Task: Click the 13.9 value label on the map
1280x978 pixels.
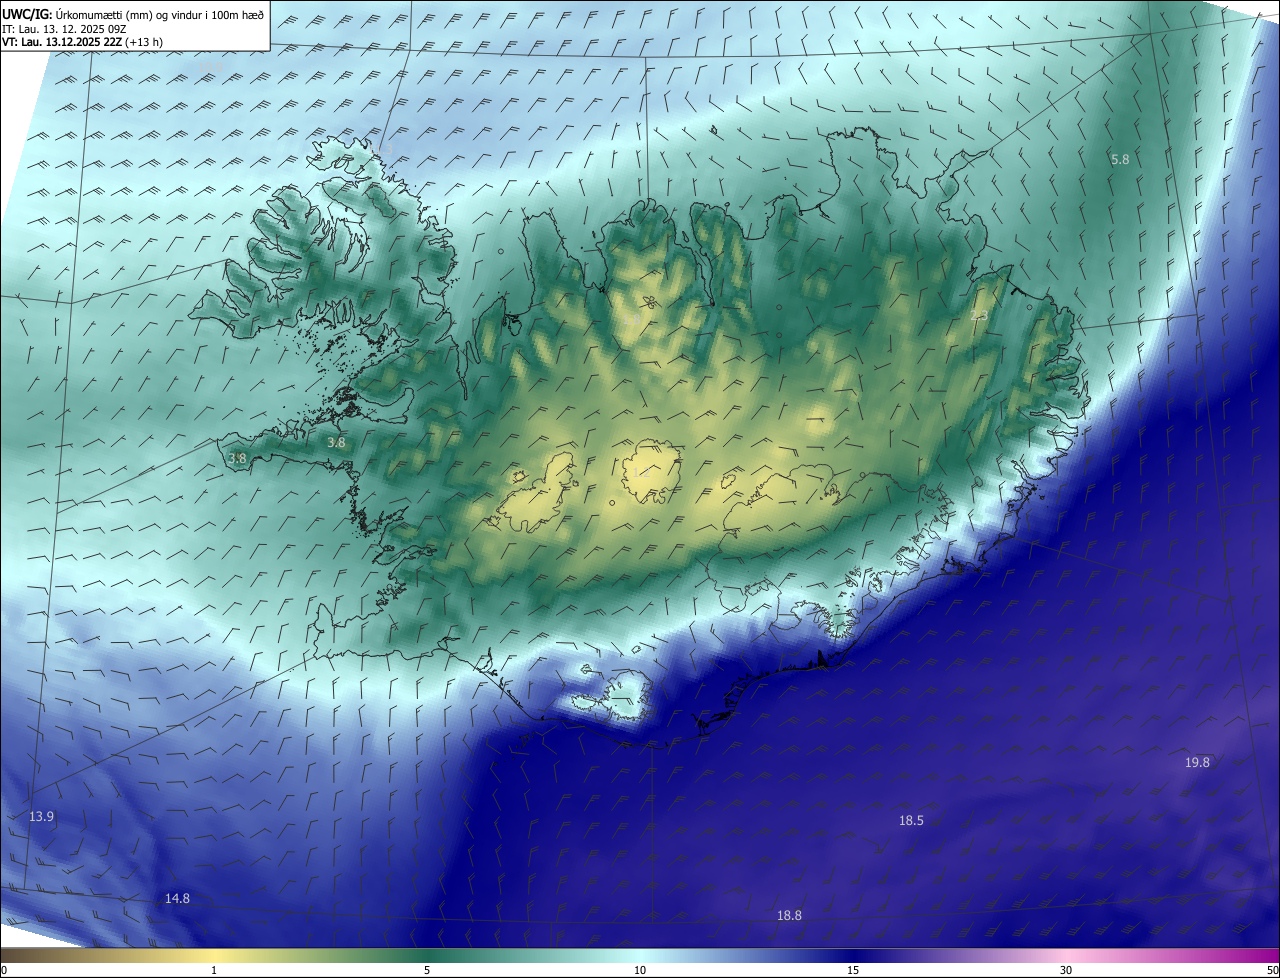Action: [x=41, y=816]
